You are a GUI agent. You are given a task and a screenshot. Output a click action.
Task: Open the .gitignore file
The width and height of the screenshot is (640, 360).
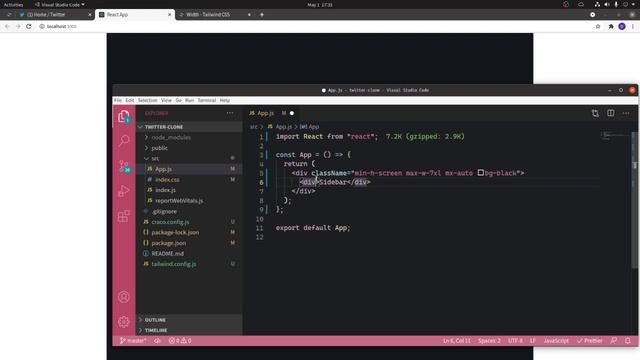coord(164,211)
